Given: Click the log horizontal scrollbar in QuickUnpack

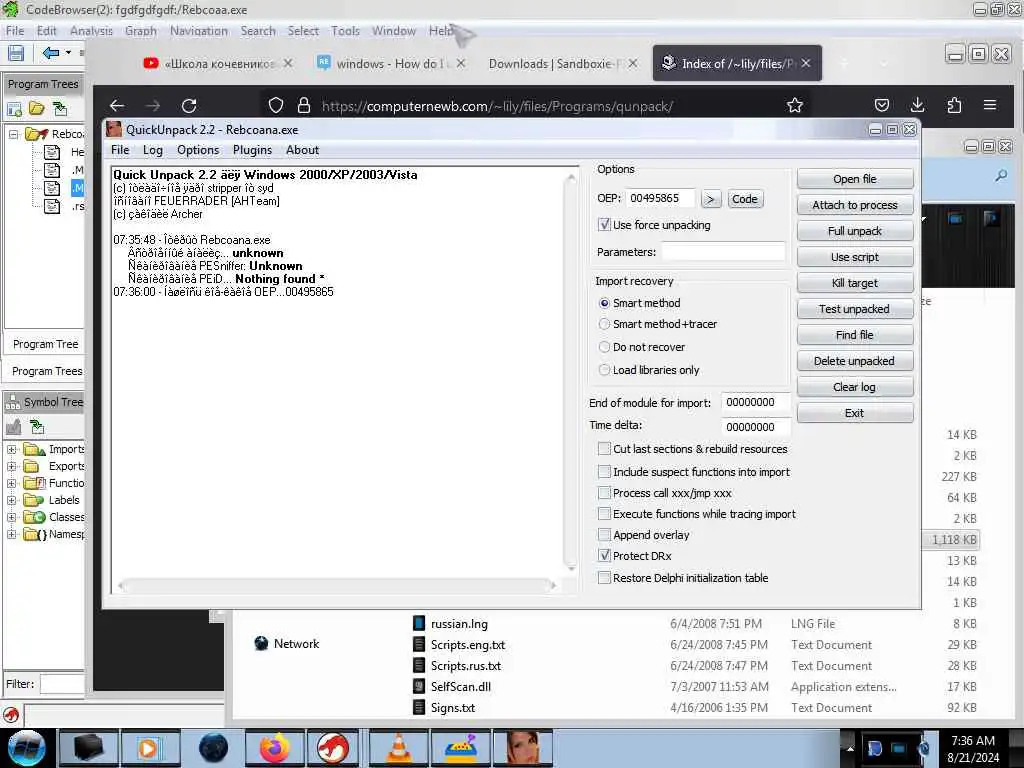Looking at the screenshot, I should (x=337, y=585).
